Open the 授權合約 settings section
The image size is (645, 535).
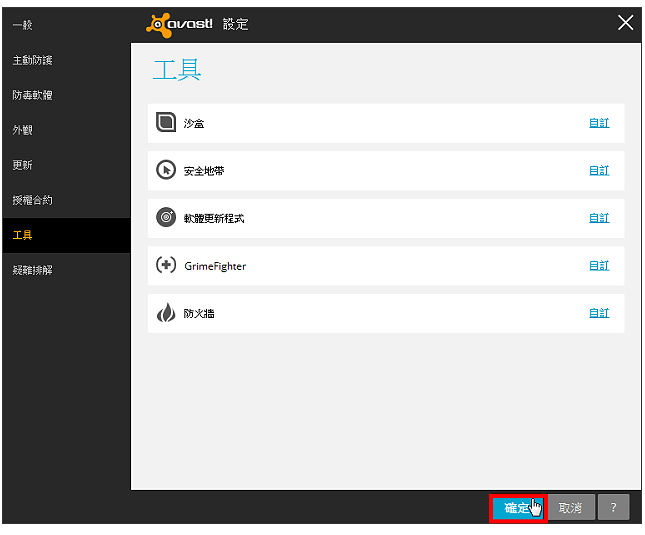[66, 200]
